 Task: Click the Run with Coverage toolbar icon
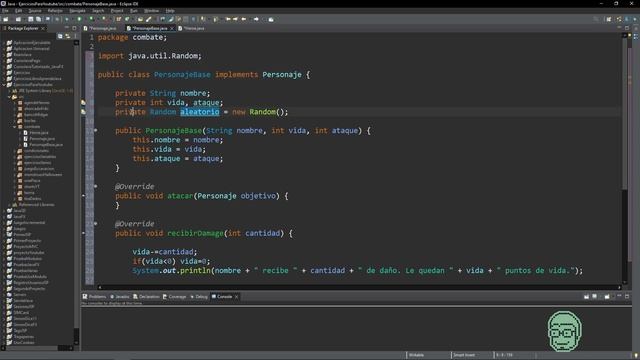coord(92,19)
